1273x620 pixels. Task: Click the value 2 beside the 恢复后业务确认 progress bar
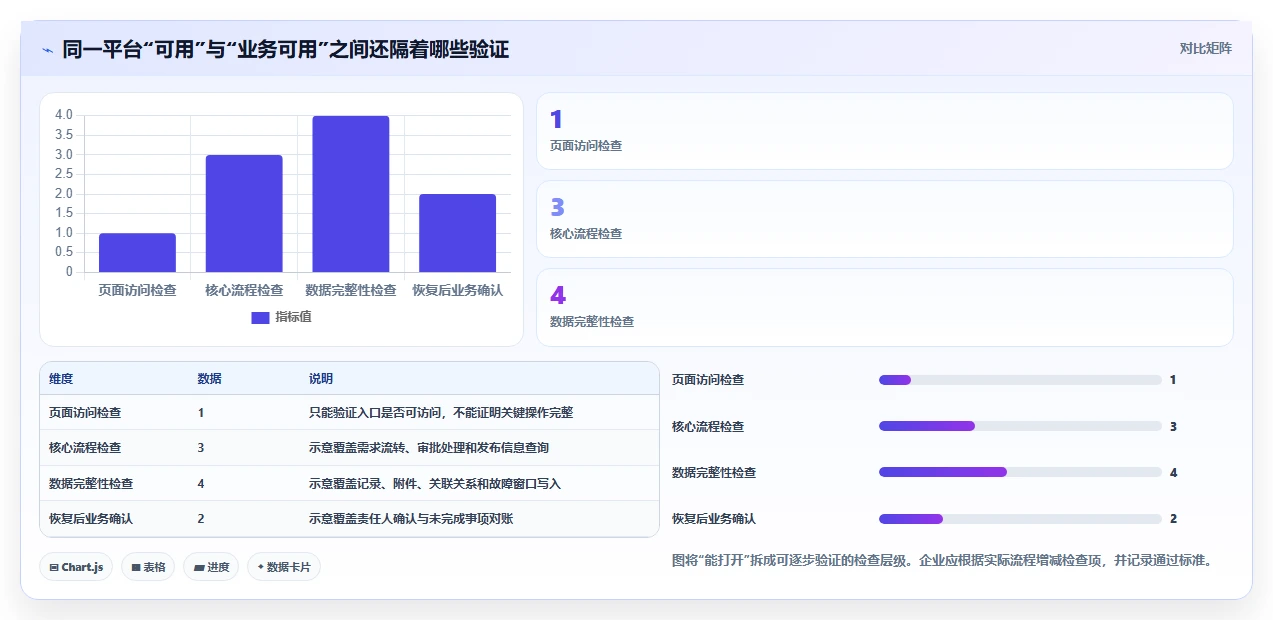1173,519
